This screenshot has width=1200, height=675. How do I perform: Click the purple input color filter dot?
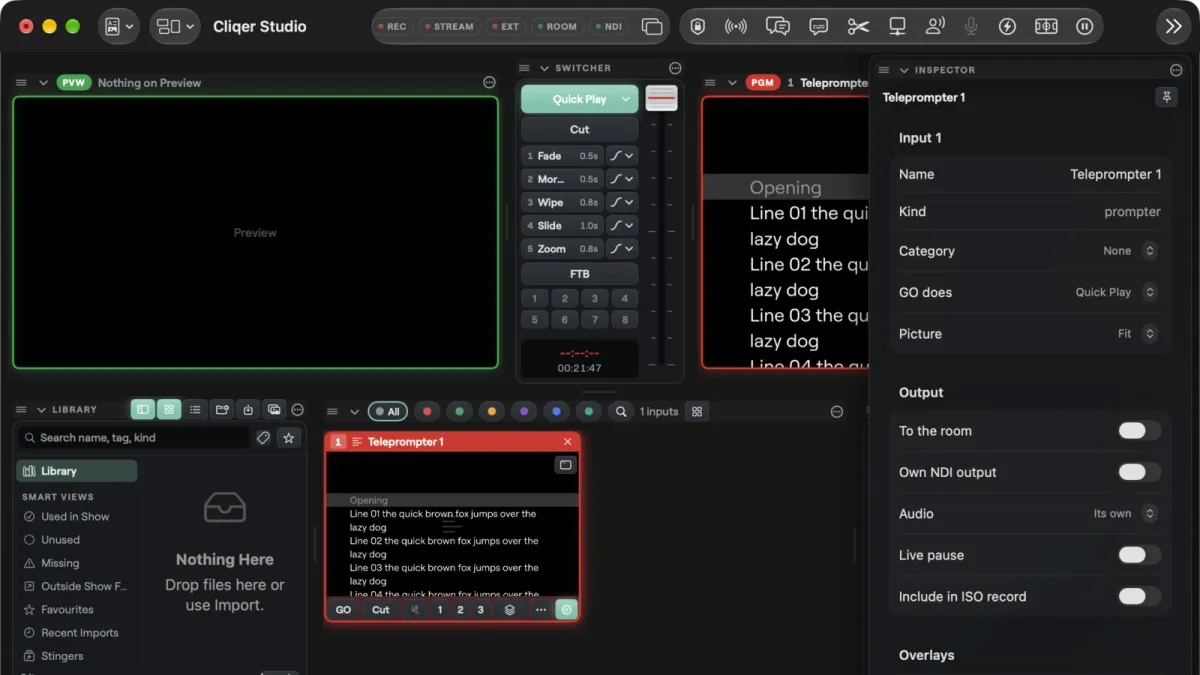(x=524, y=411)
